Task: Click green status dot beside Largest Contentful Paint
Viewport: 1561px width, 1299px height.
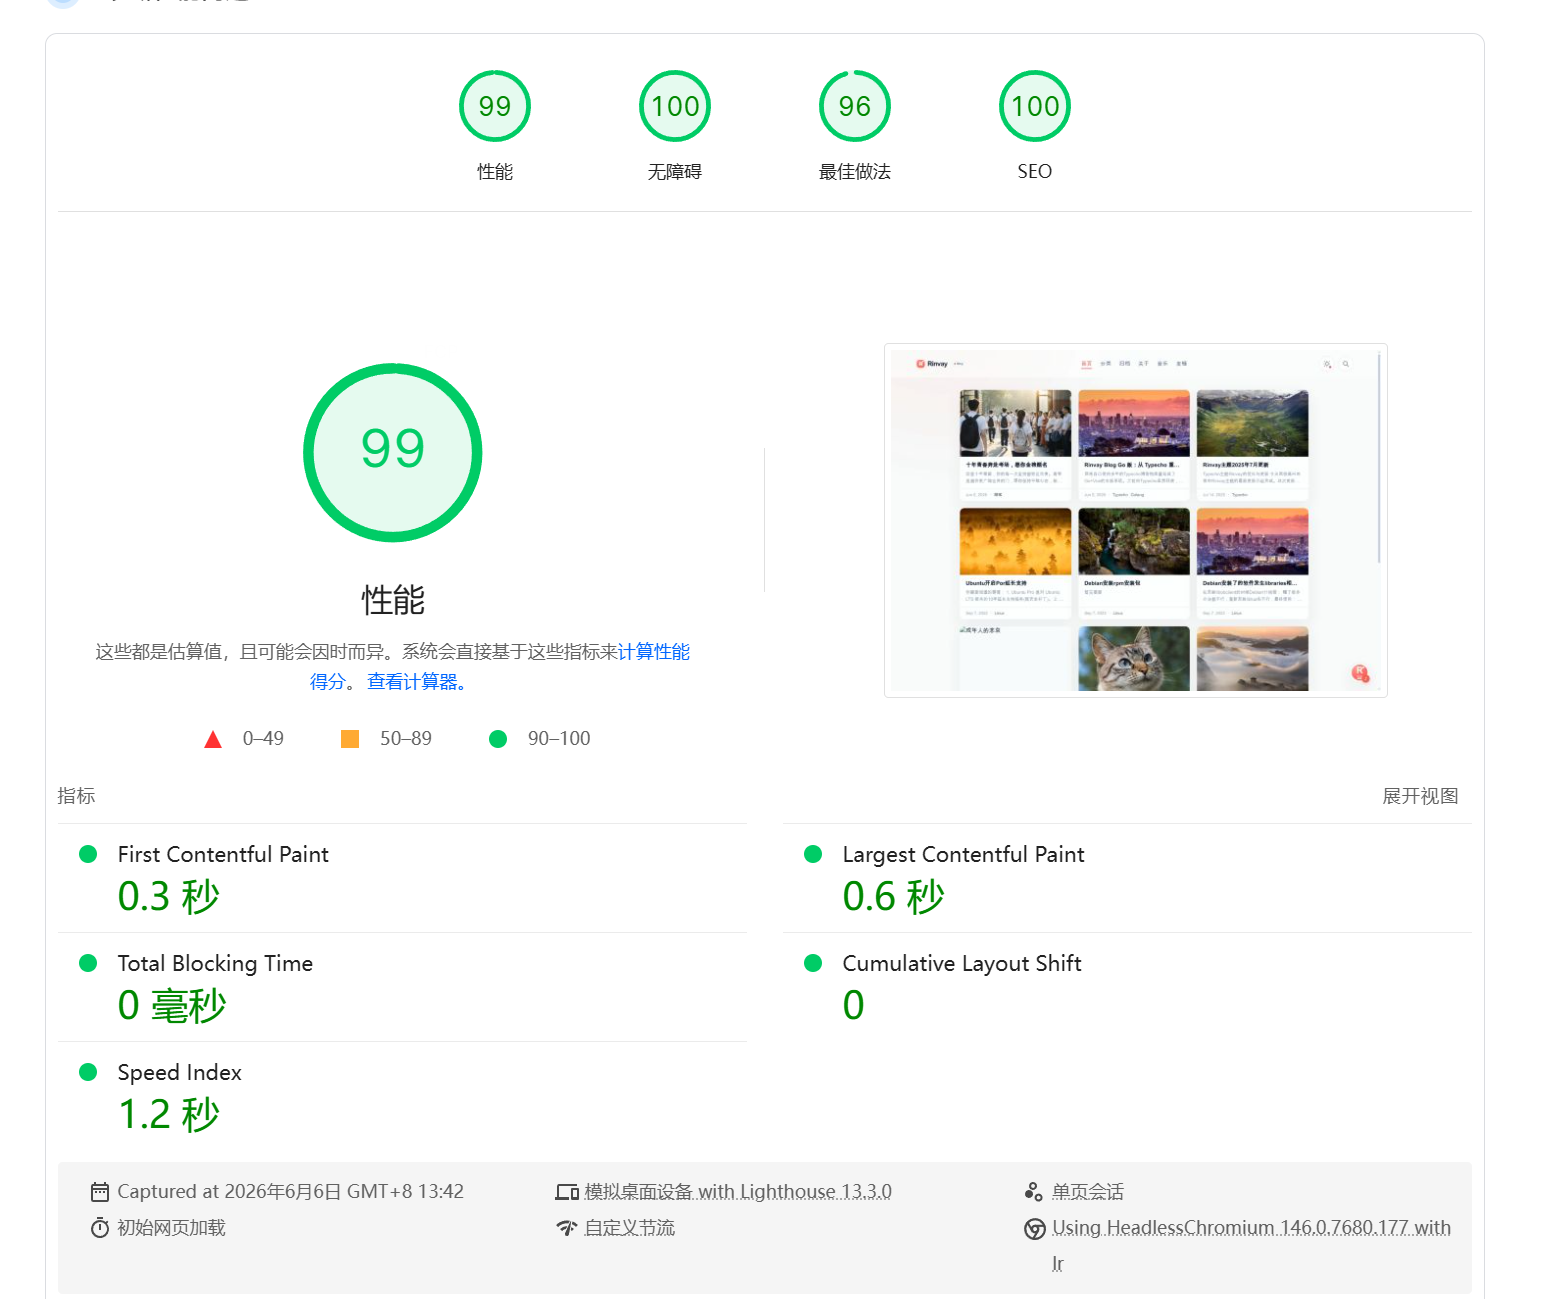Action: tap(813, 854)
